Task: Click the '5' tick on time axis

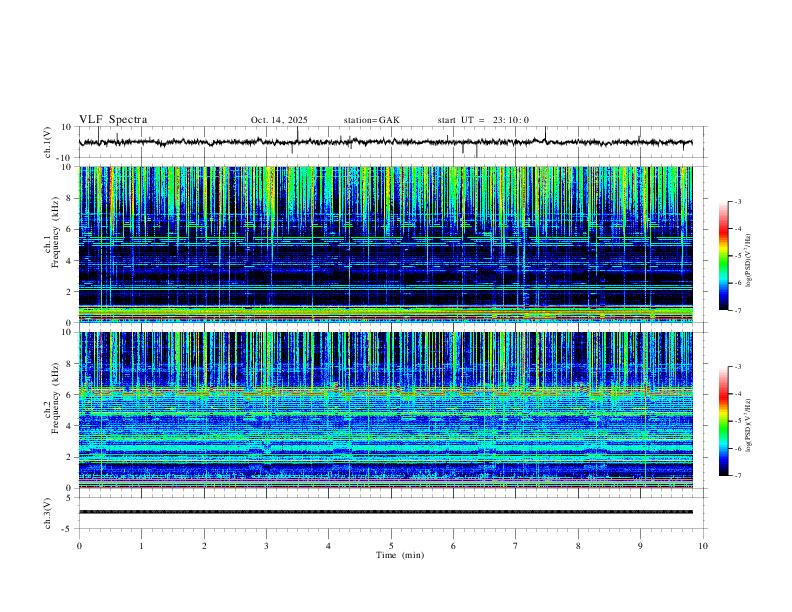Action: 391,546
